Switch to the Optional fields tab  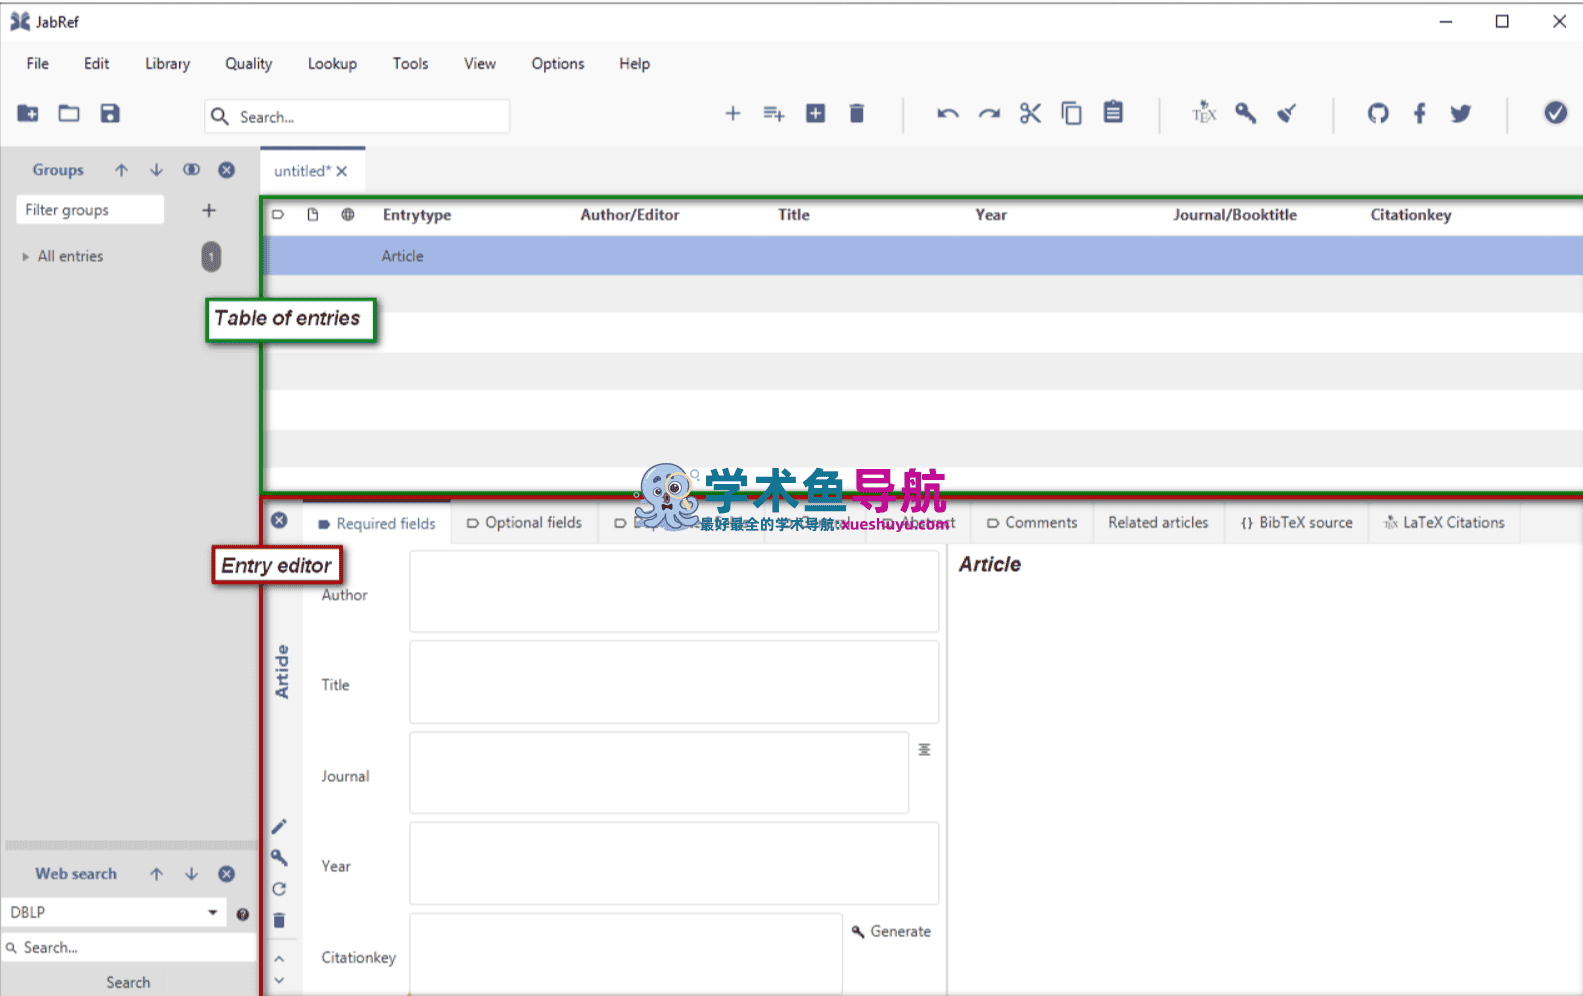(524, 523)
